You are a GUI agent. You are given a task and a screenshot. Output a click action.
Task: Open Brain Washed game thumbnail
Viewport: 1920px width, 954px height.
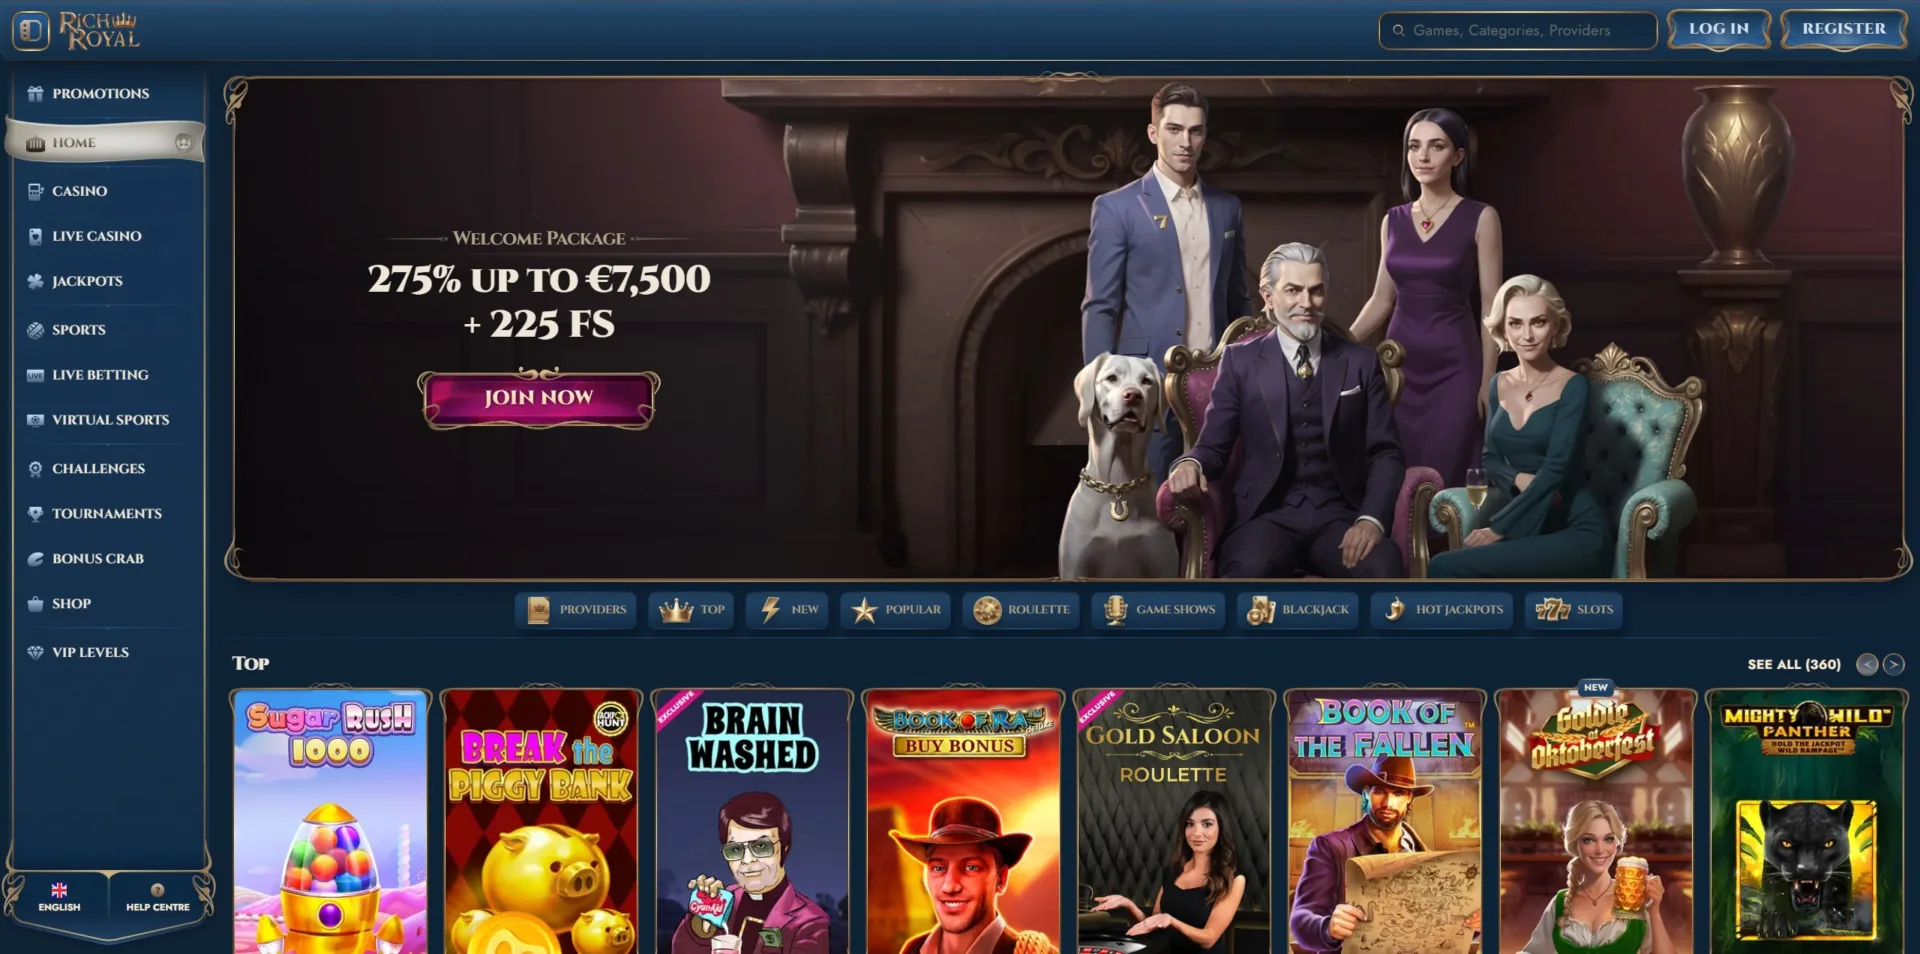(752, 820)
